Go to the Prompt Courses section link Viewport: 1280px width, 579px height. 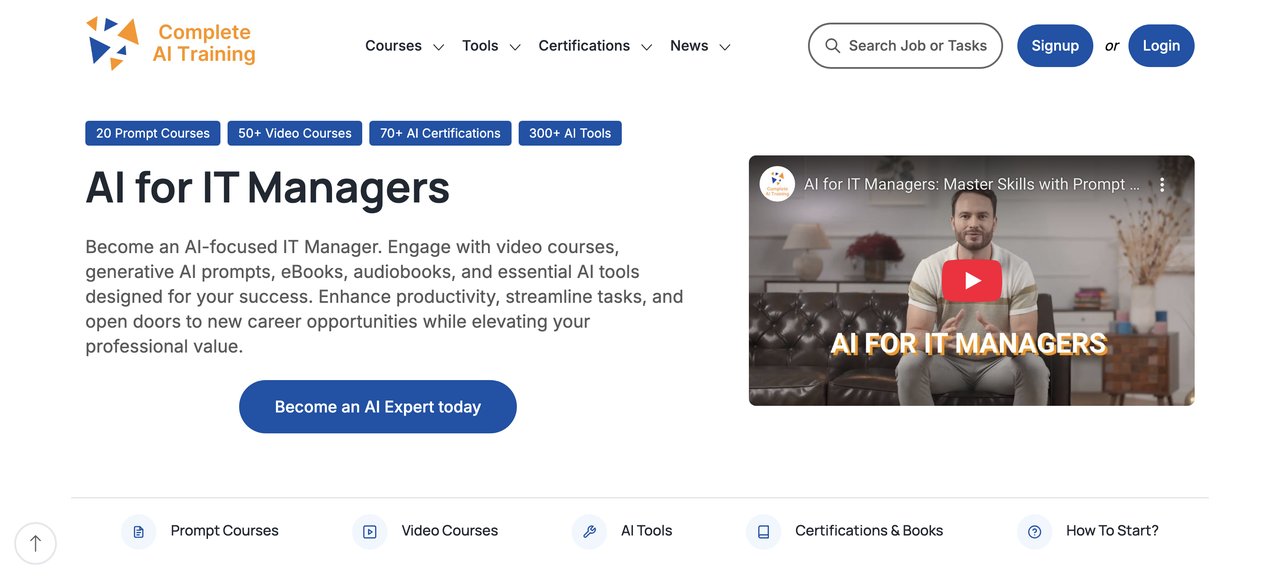pos(225,531)
